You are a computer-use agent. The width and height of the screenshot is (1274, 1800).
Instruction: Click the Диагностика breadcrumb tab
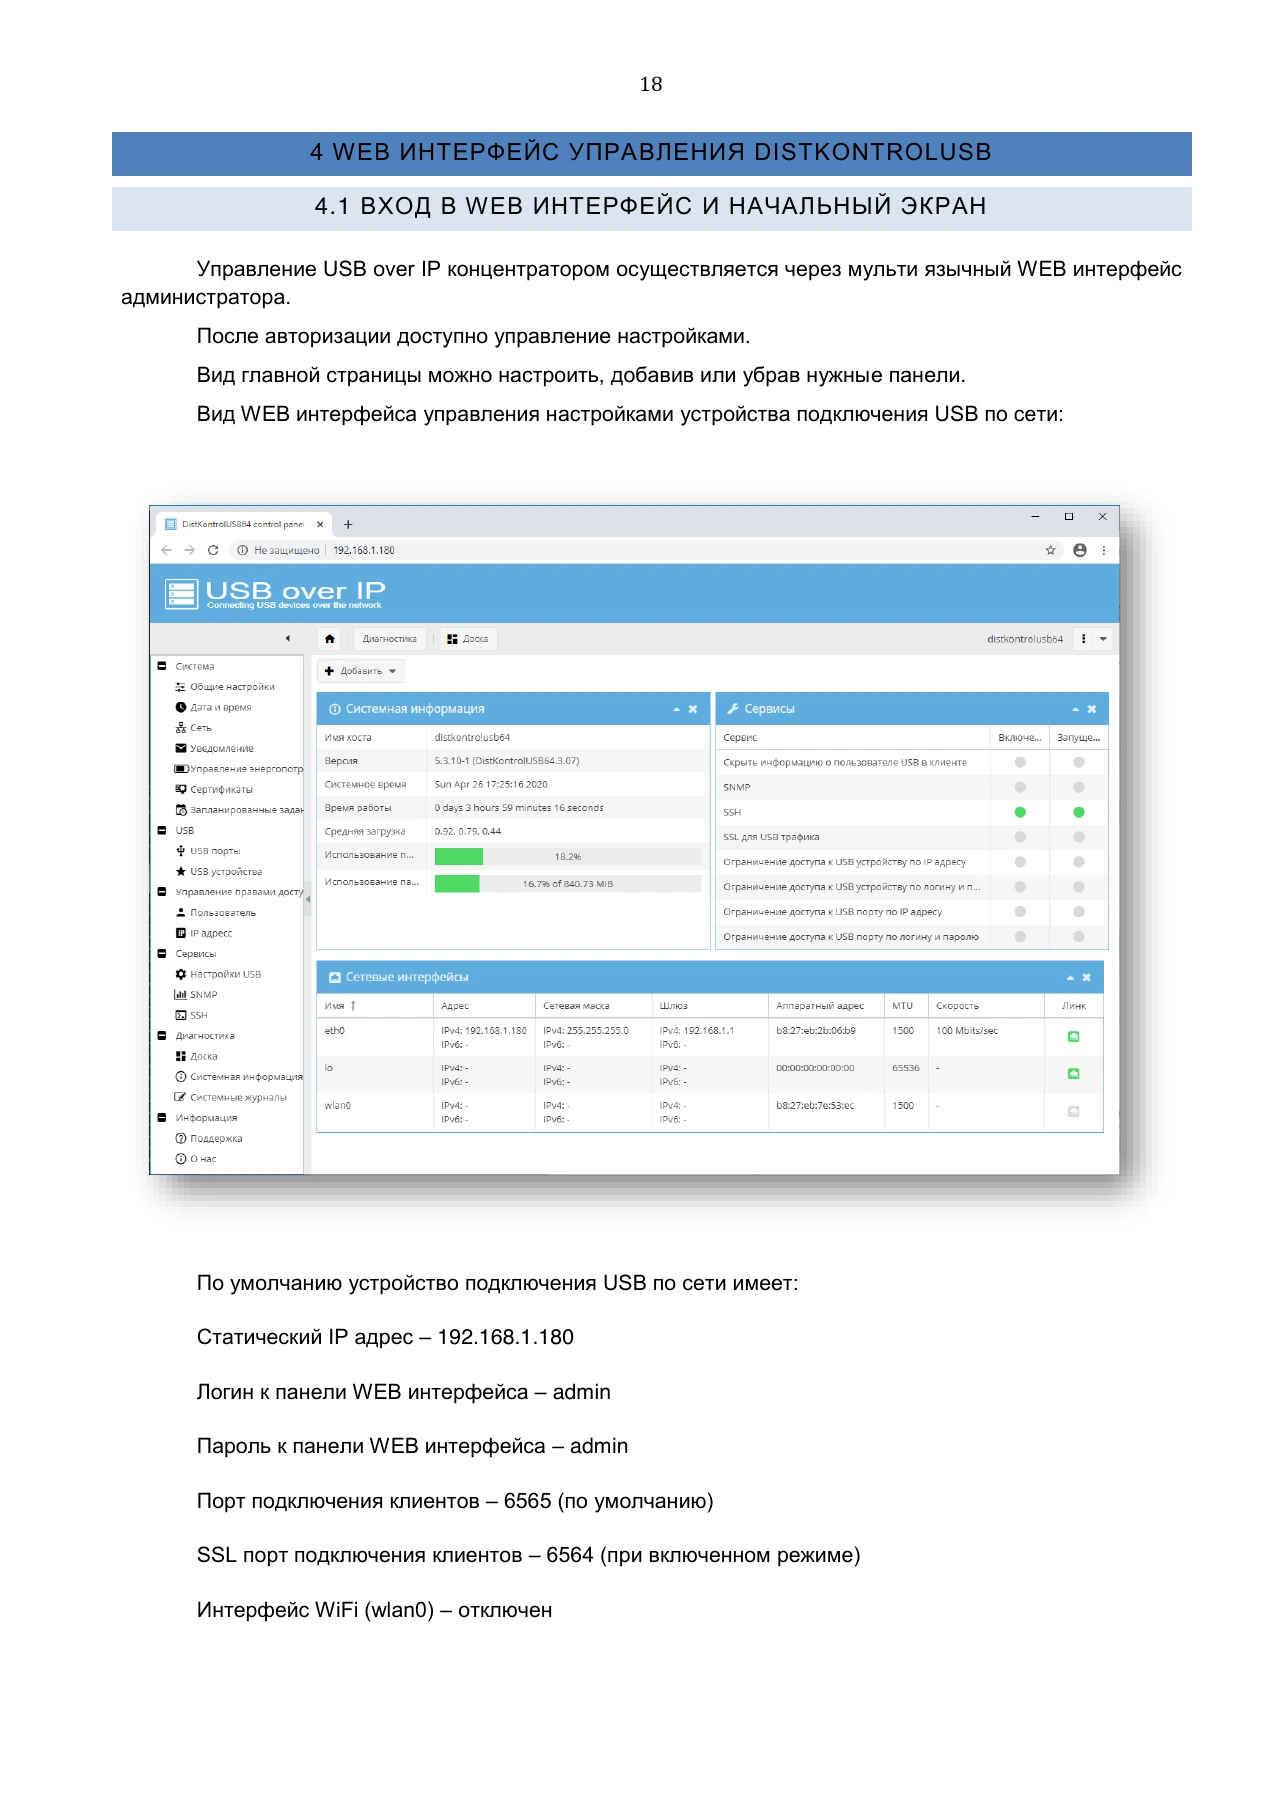389,639
